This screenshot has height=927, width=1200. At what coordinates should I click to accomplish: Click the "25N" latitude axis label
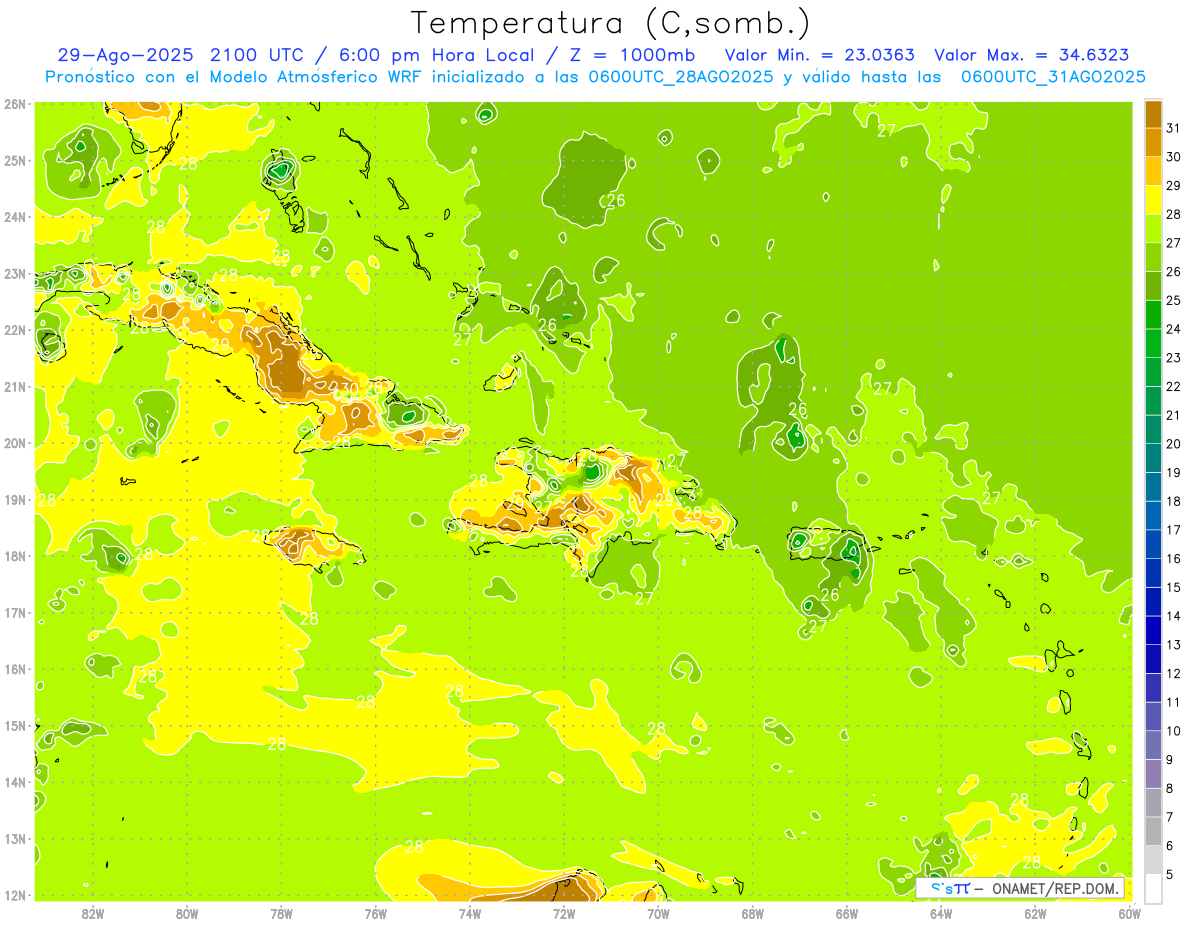(x=15, y=160)
